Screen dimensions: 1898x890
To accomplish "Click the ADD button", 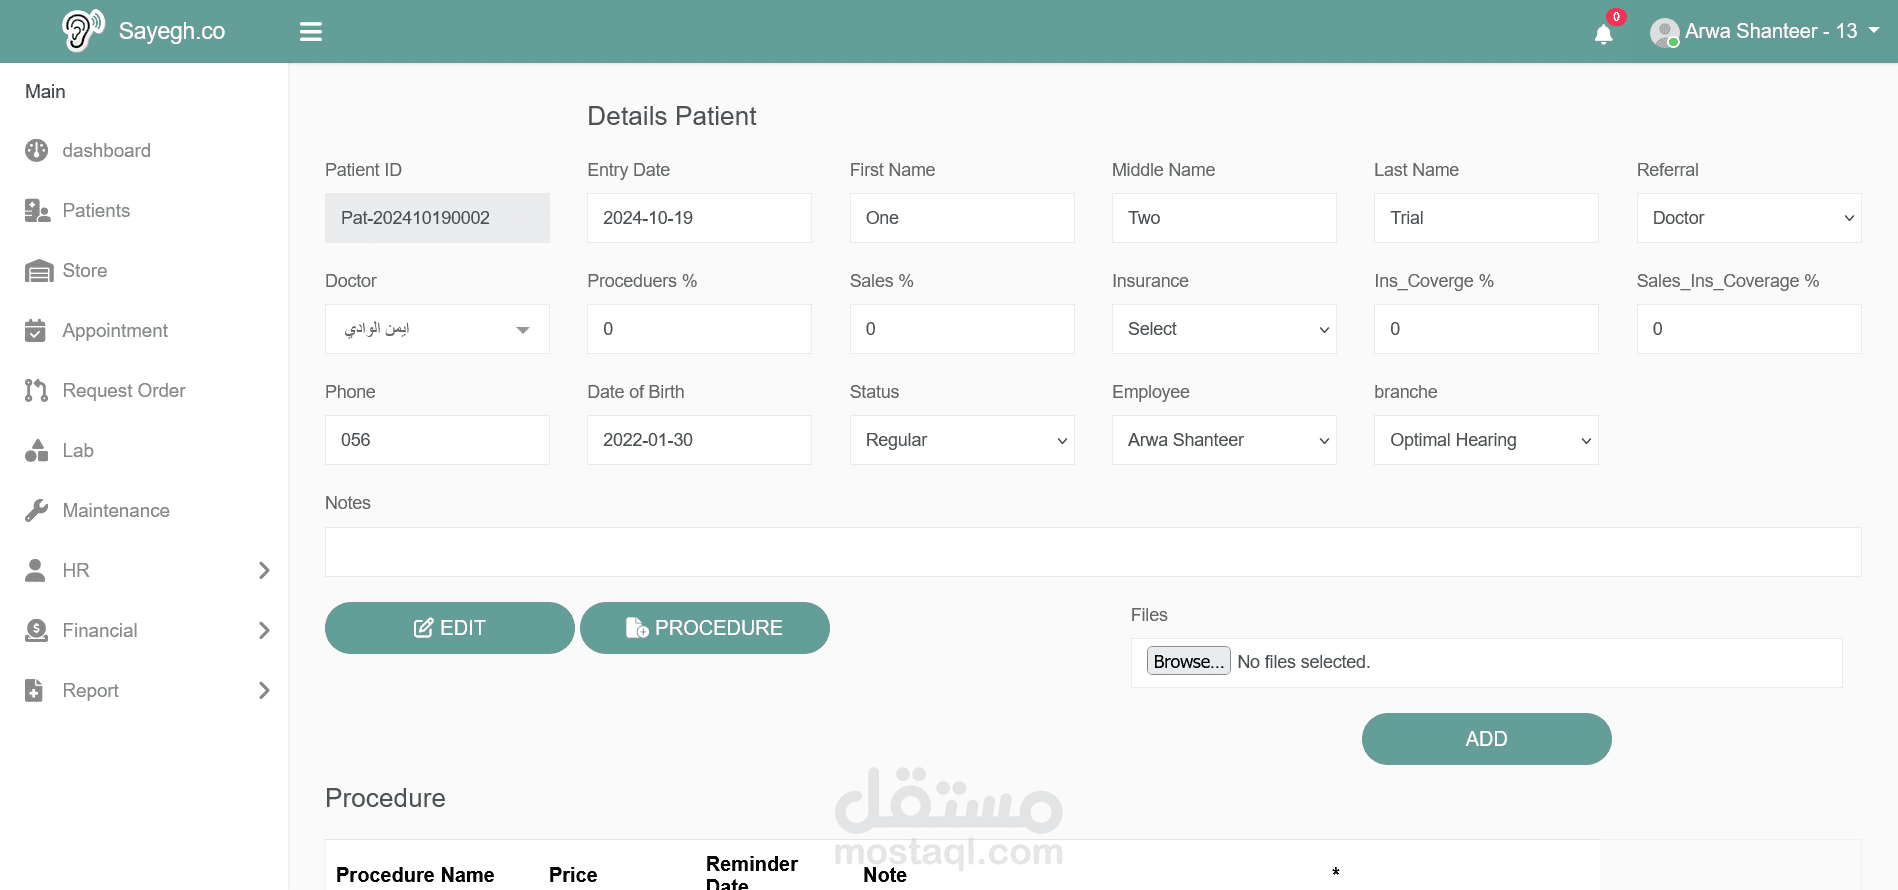I will click(x=1487, y=739).
